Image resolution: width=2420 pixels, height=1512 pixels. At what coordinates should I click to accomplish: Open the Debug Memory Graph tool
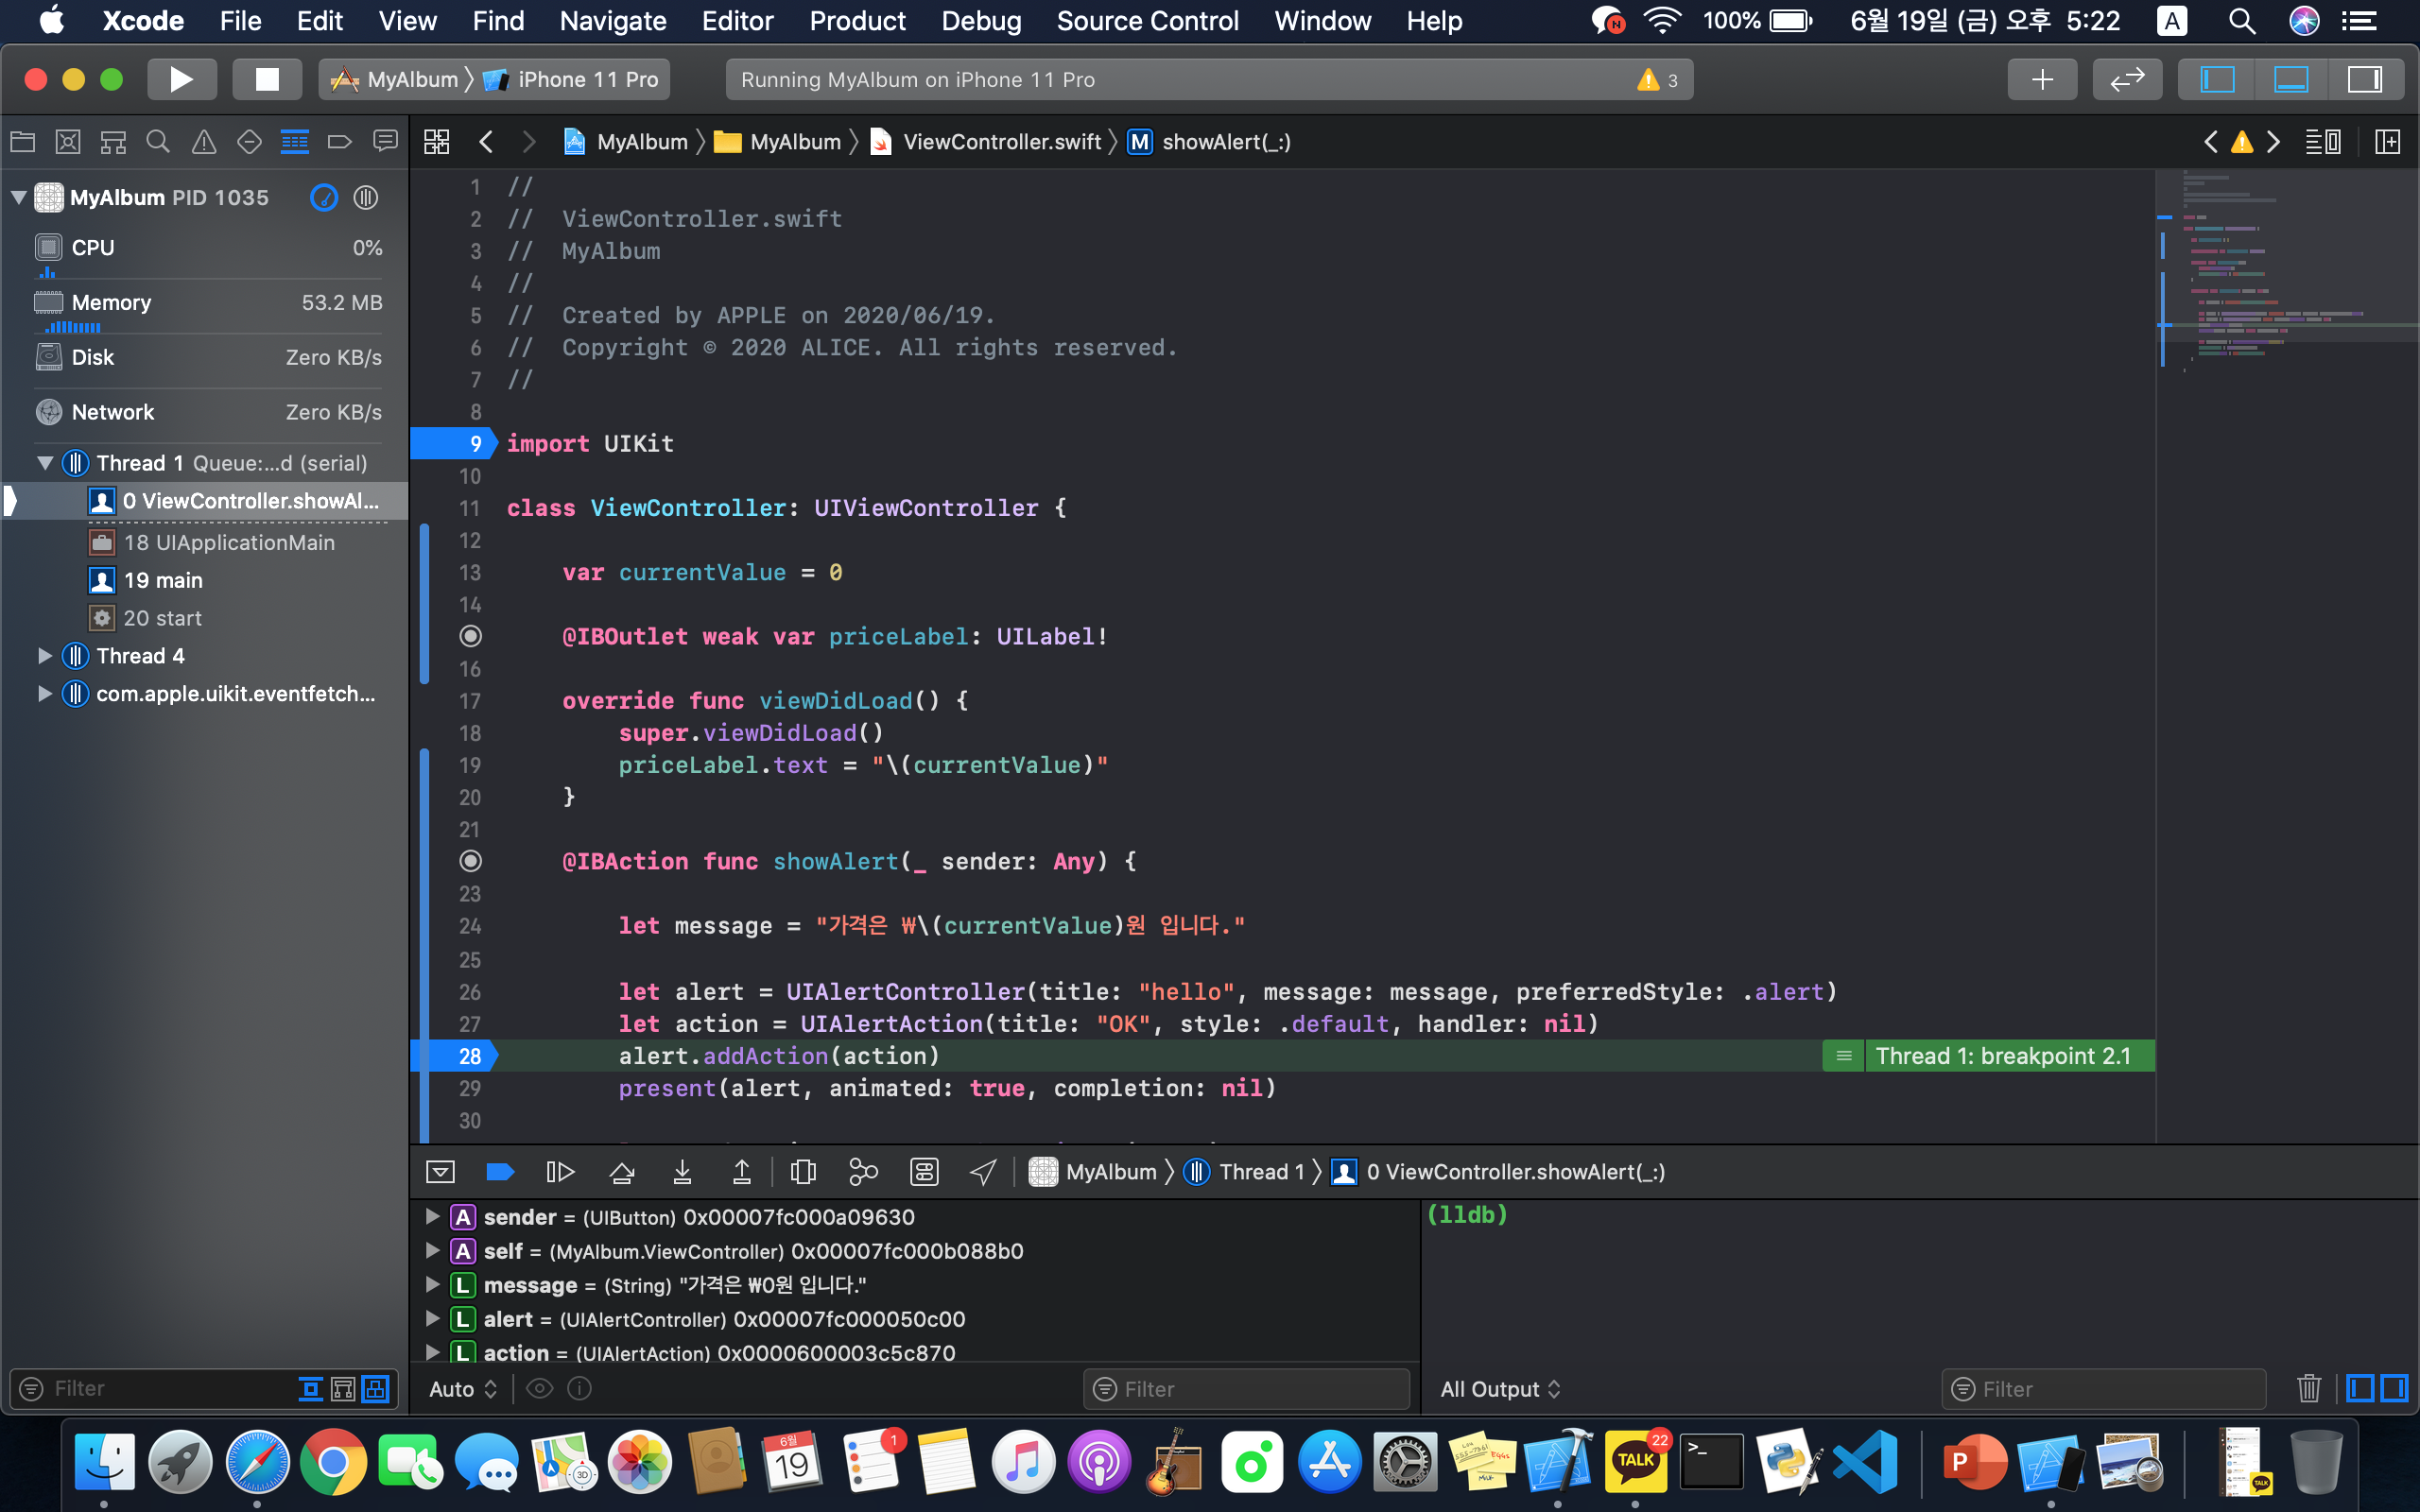pos(863,1172)
